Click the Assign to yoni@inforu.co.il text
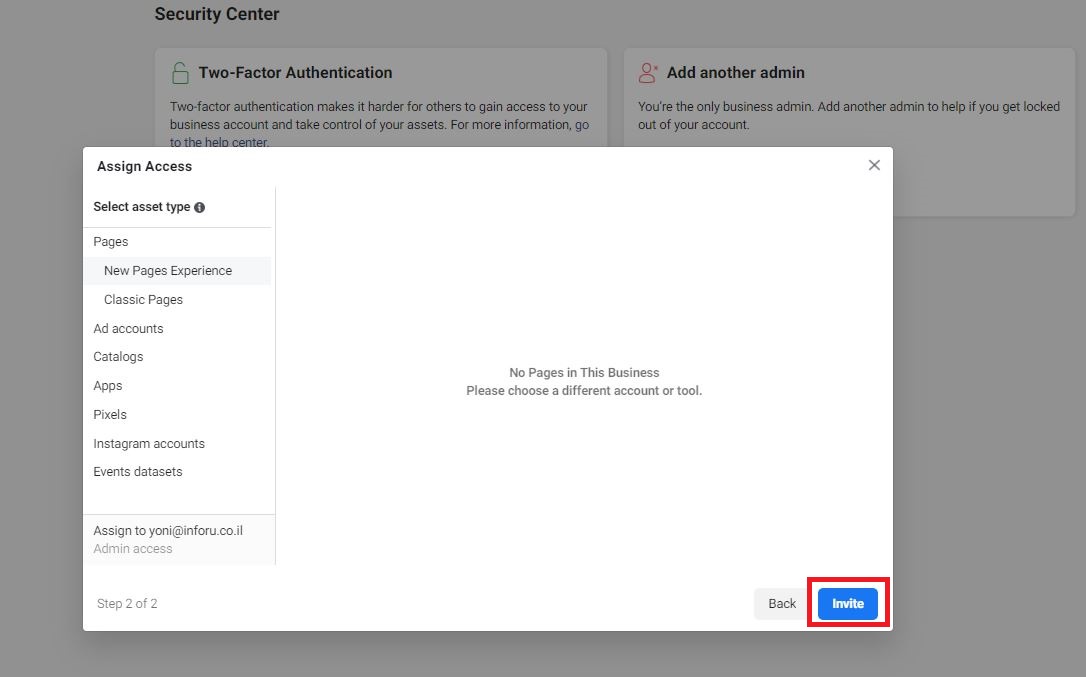 [x=168, y=531]
